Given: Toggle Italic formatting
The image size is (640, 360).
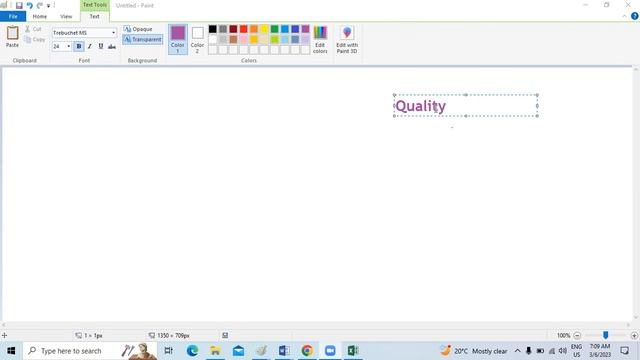Looking at the screenshot, I should 90,47.
